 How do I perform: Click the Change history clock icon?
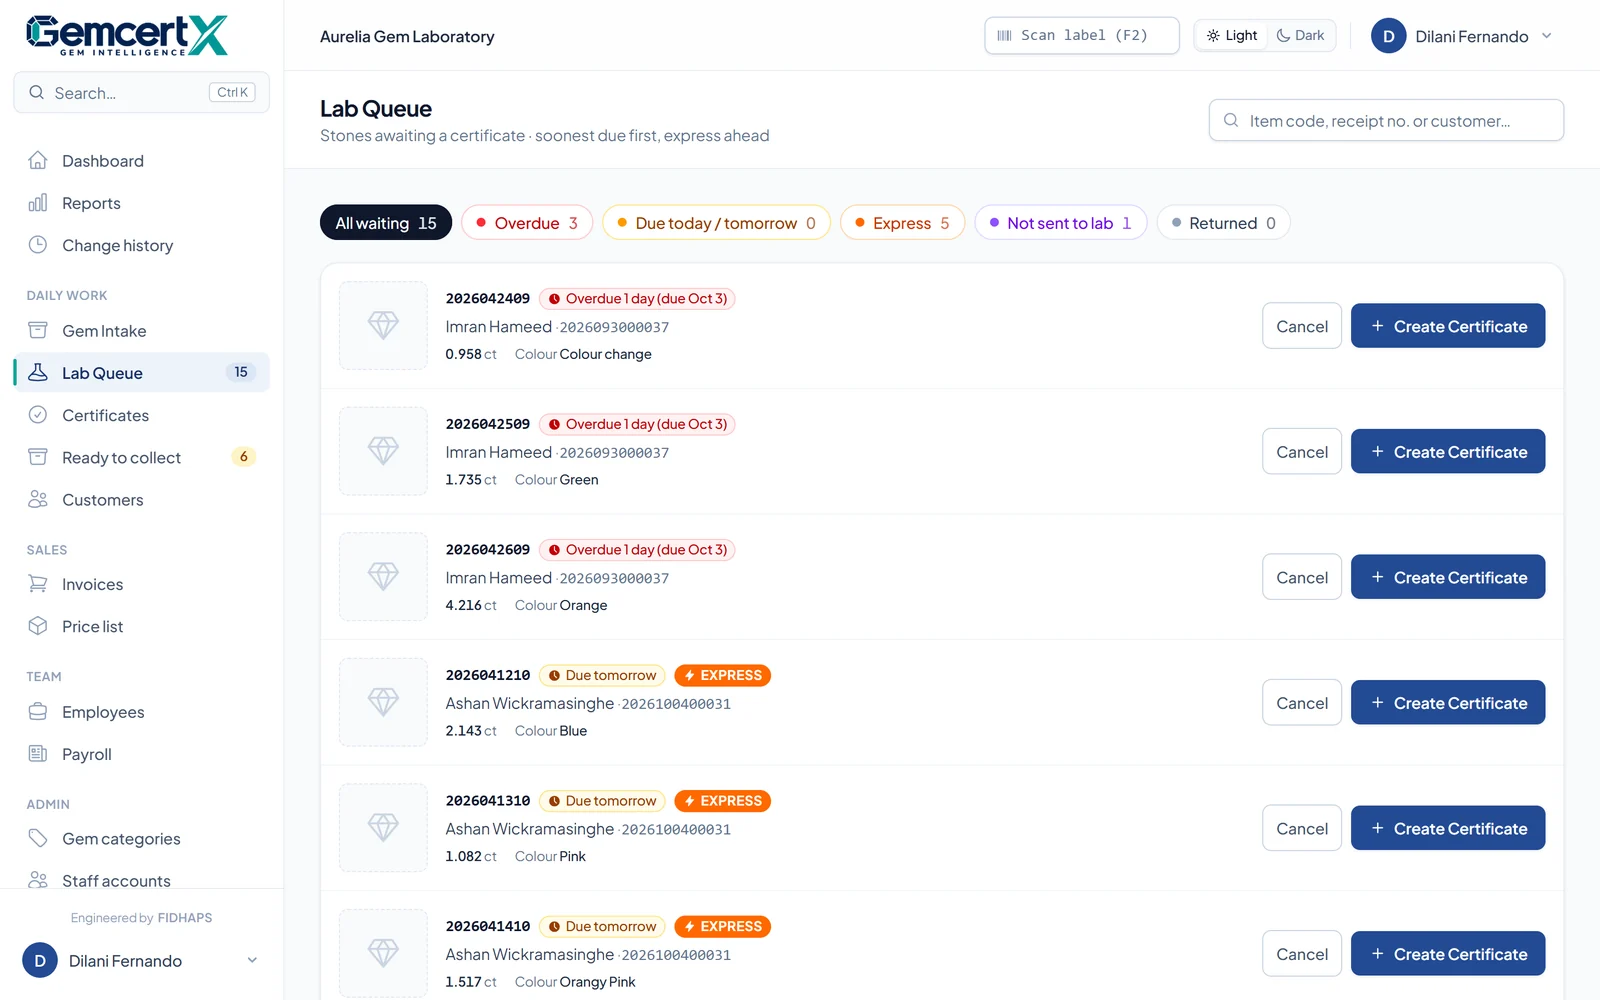[38, 245]
